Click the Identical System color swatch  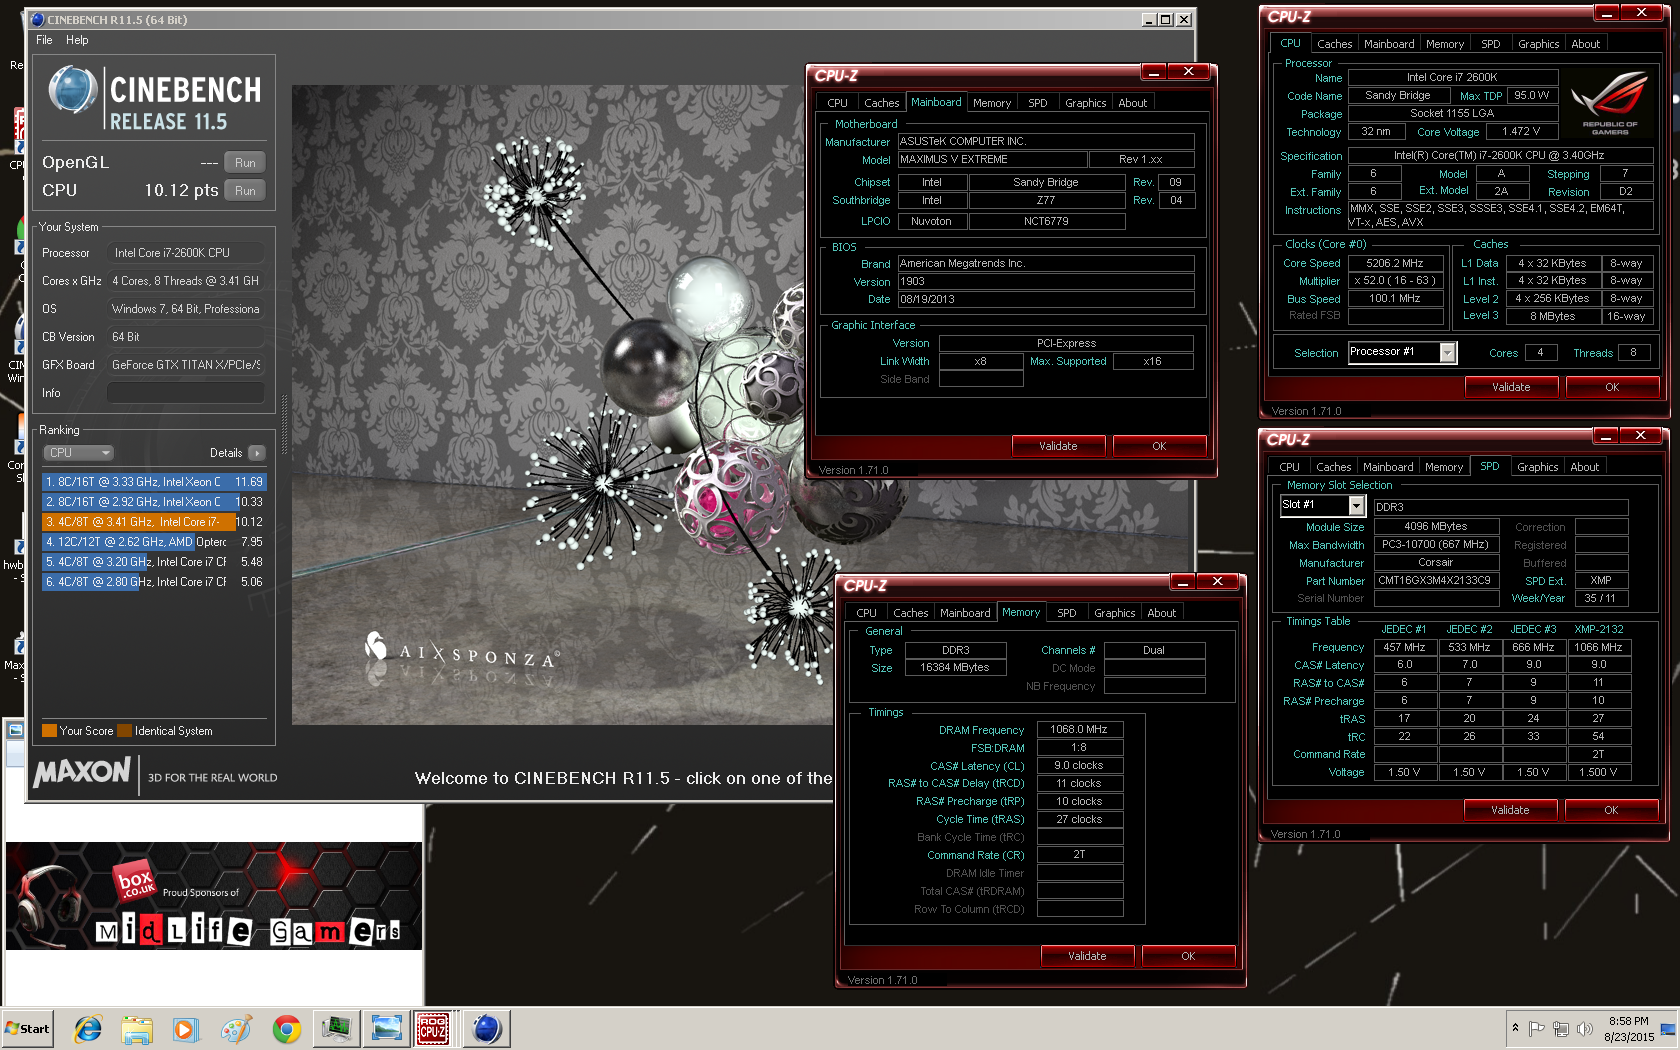[124, 731]
